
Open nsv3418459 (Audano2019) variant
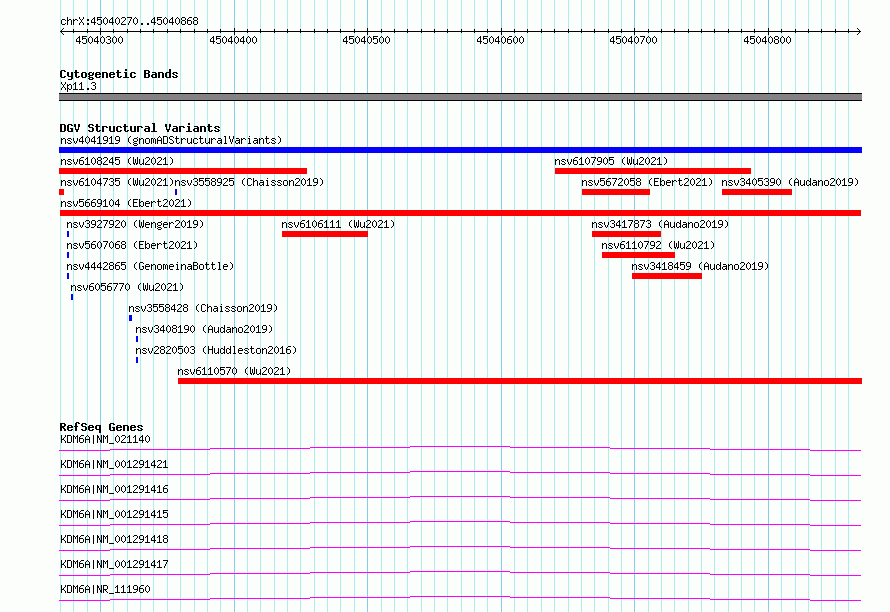pyautogui.click(x=700, y=266)
